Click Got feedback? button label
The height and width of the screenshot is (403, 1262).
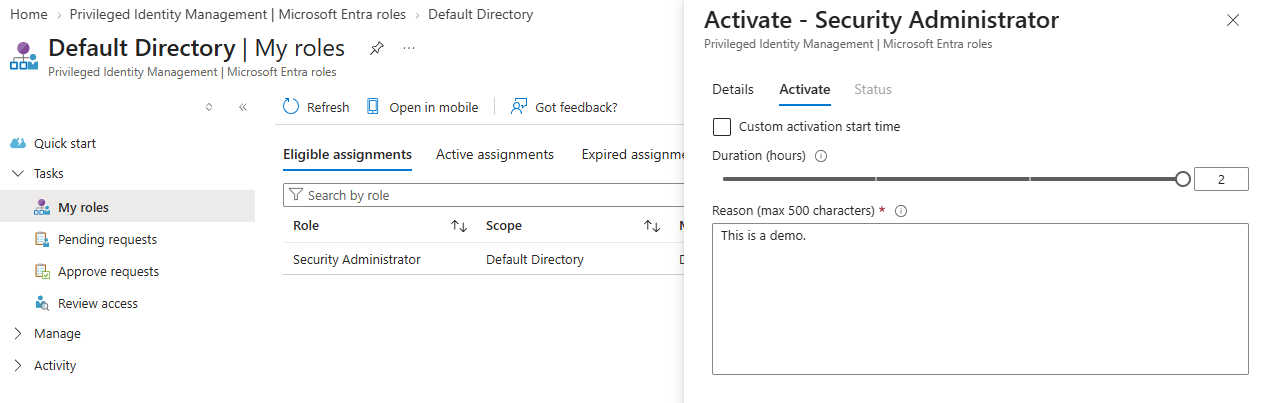[576, 107]
